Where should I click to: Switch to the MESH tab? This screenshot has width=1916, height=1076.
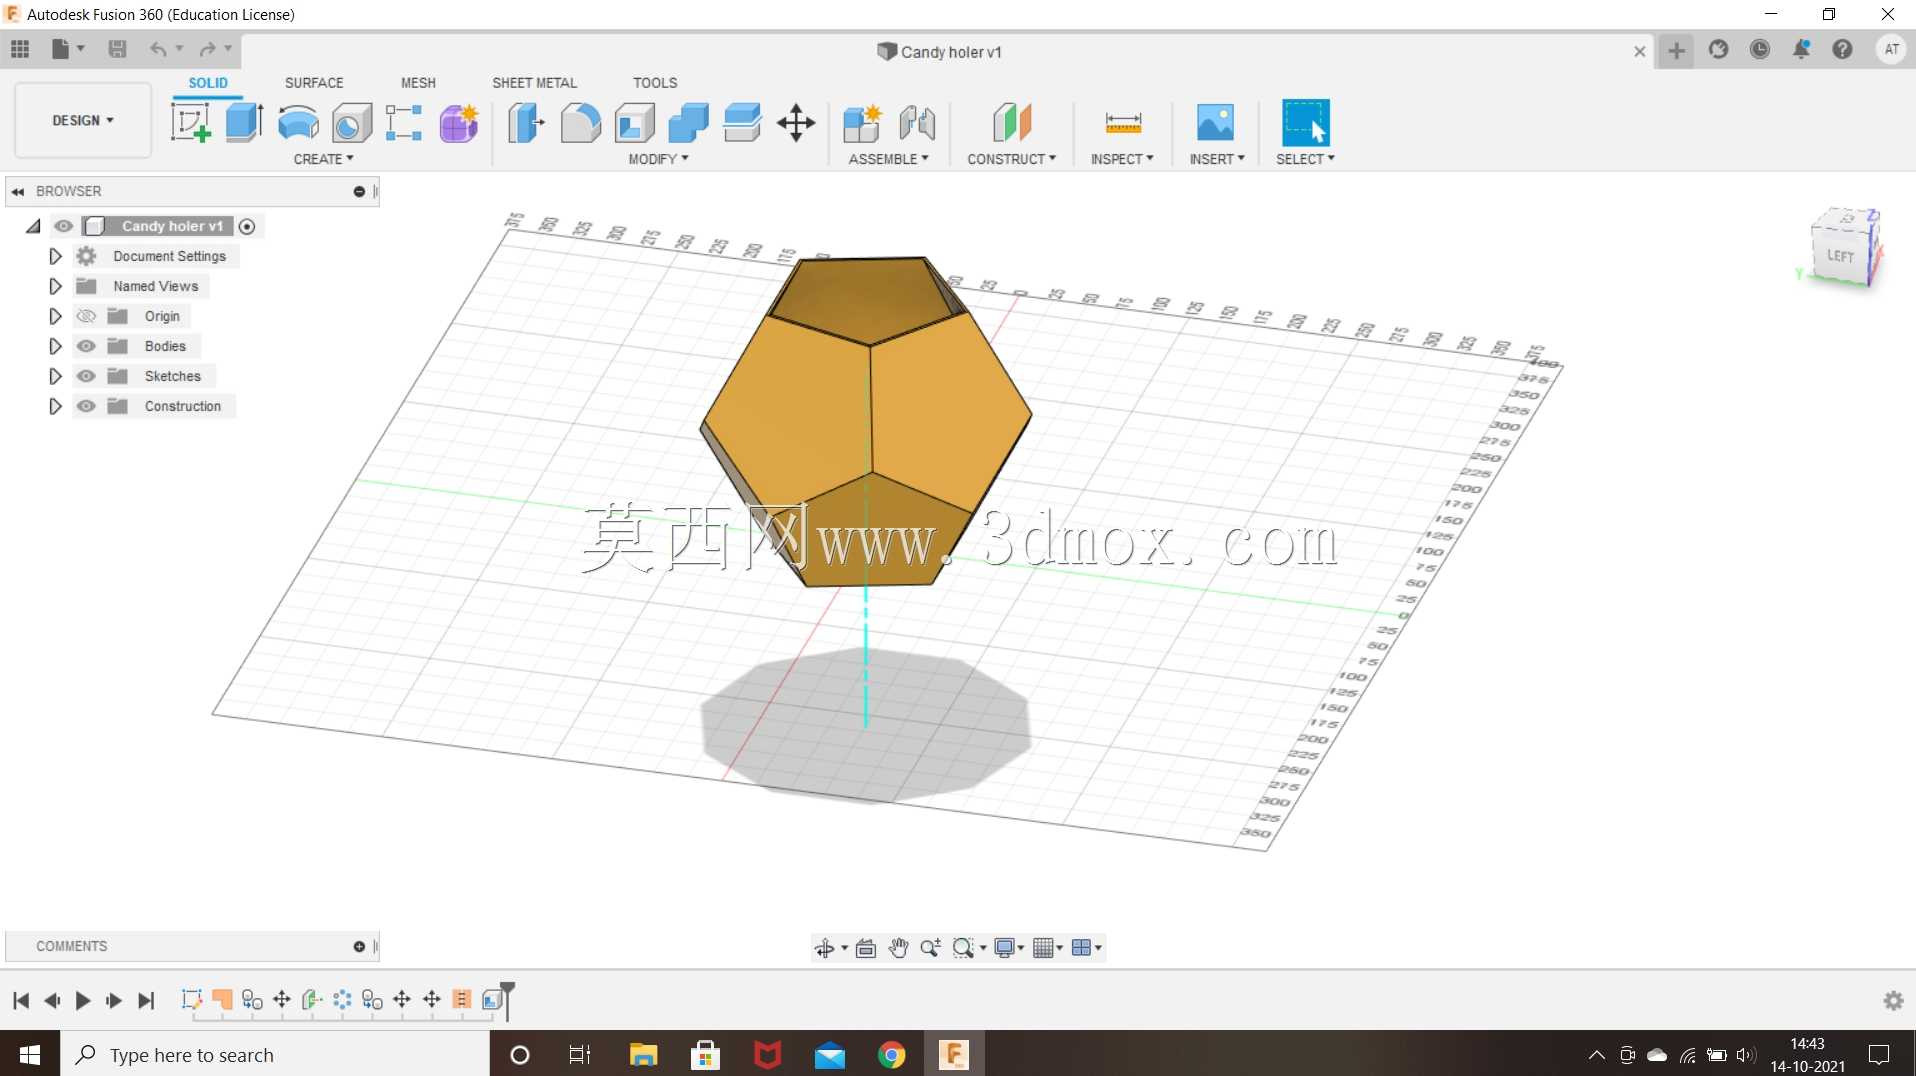[418, 83]
